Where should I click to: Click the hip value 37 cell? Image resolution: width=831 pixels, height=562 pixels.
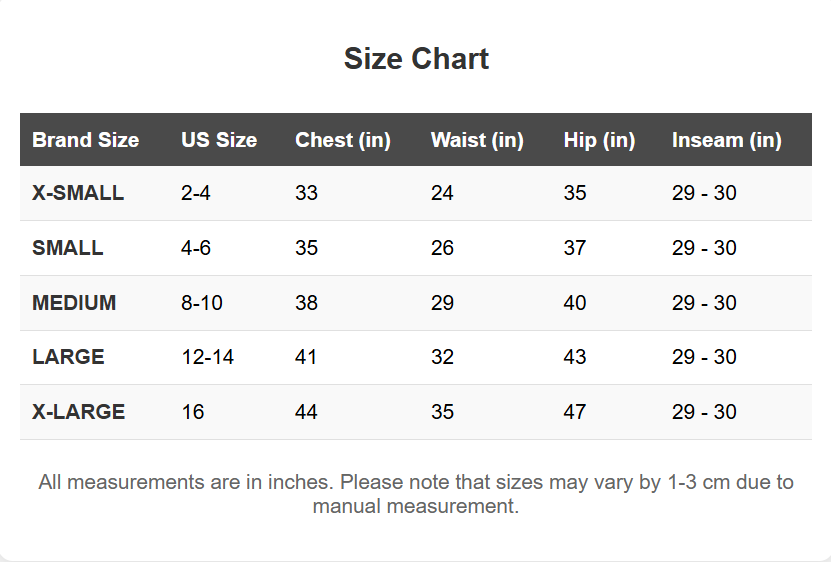575,248
